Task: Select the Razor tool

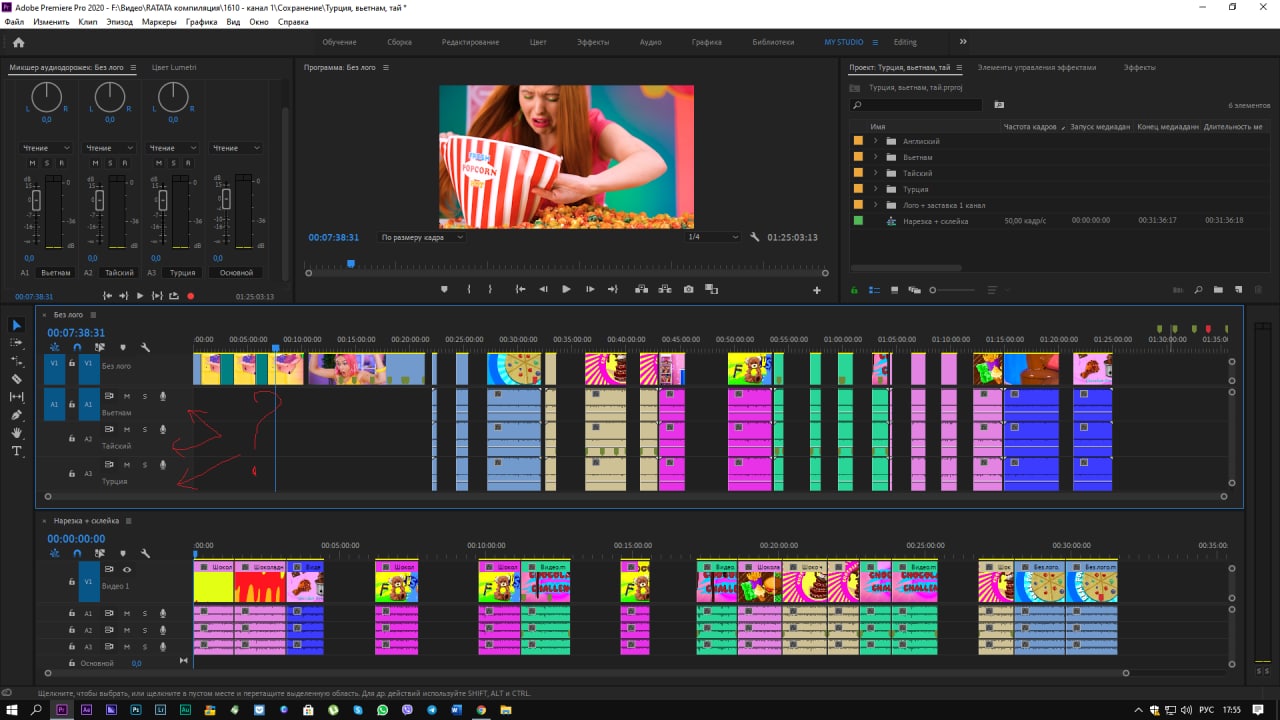Action: coord(16,379)
